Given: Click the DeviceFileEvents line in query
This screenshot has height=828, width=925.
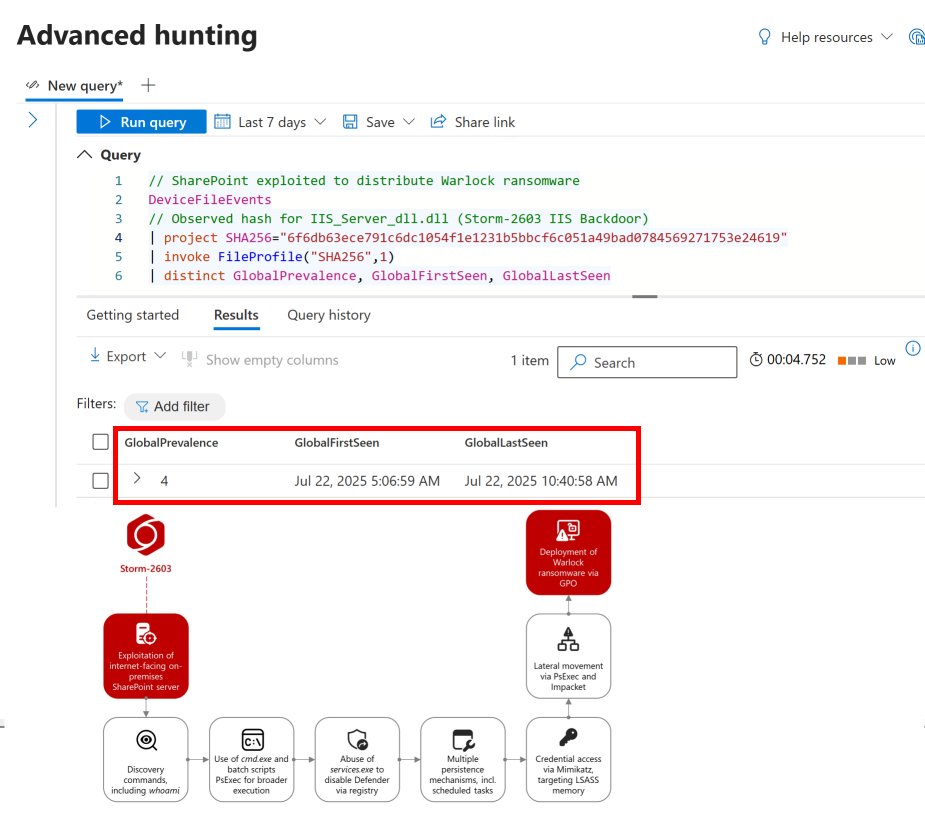Looking at the screenshot, I should (209, 199).
